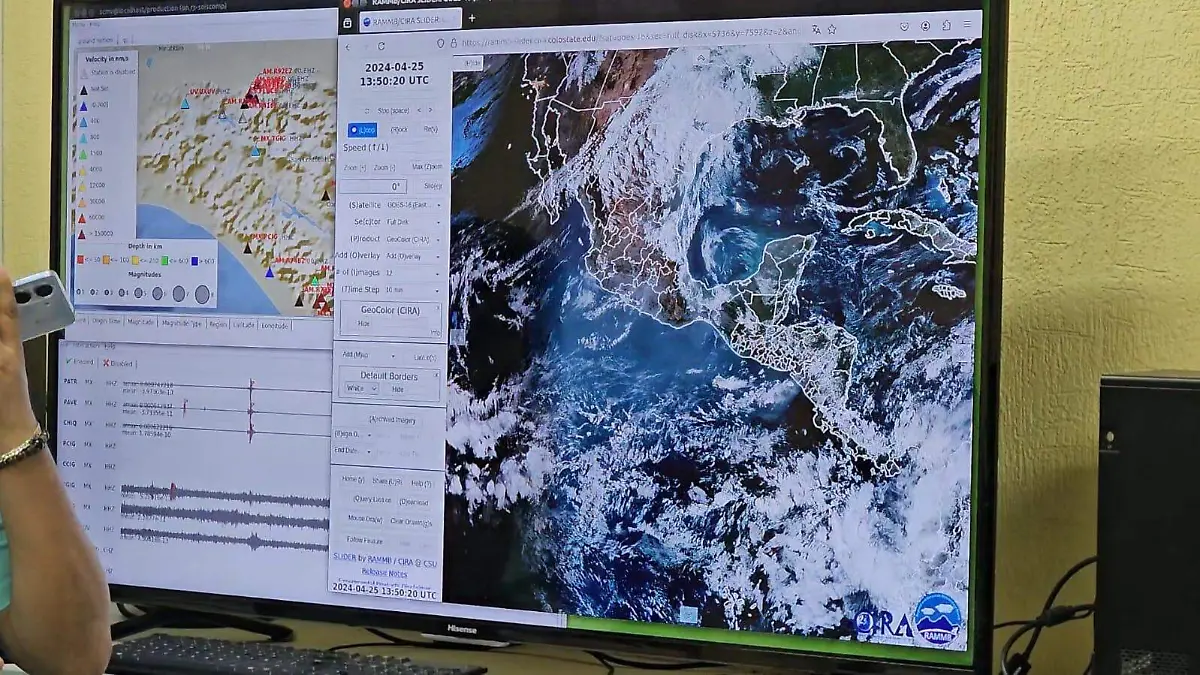The image size is (1200, 675).
Task: Open the Release Notes link
Action: tap(384, 573)
